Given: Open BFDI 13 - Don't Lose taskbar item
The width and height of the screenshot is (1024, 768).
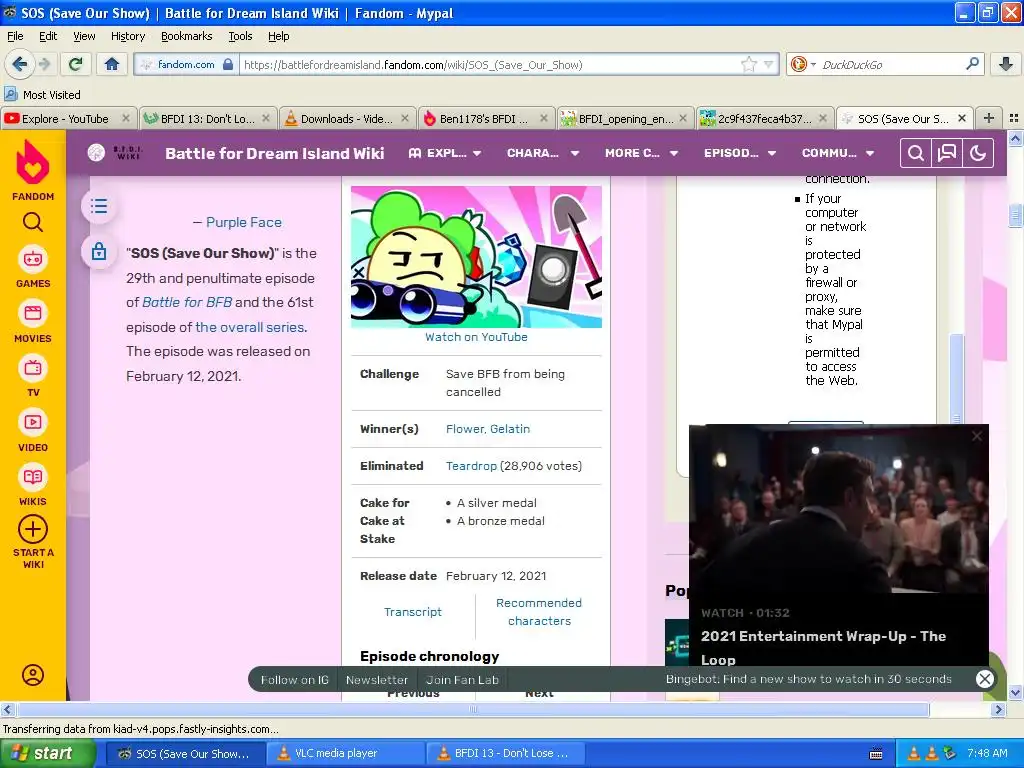Looking at the screenshot, I should tap(505, 753).
